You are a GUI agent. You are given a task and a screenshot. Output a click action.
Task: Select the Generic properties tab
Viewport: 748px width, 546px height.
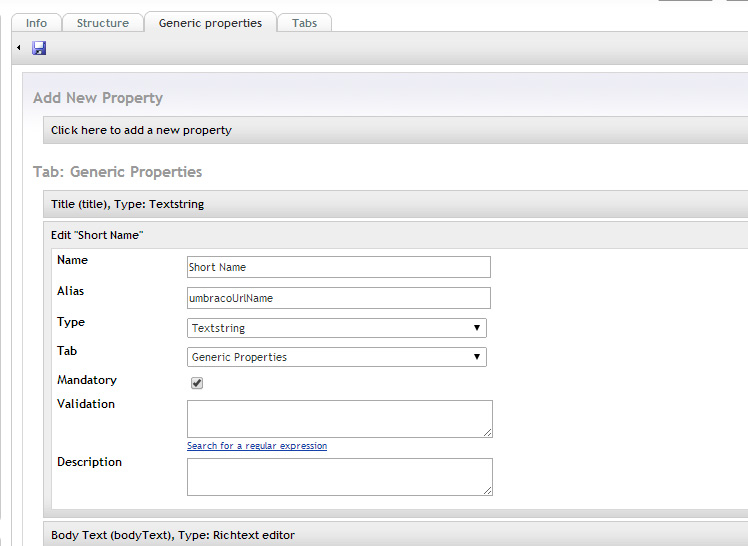tap(210, 22)
